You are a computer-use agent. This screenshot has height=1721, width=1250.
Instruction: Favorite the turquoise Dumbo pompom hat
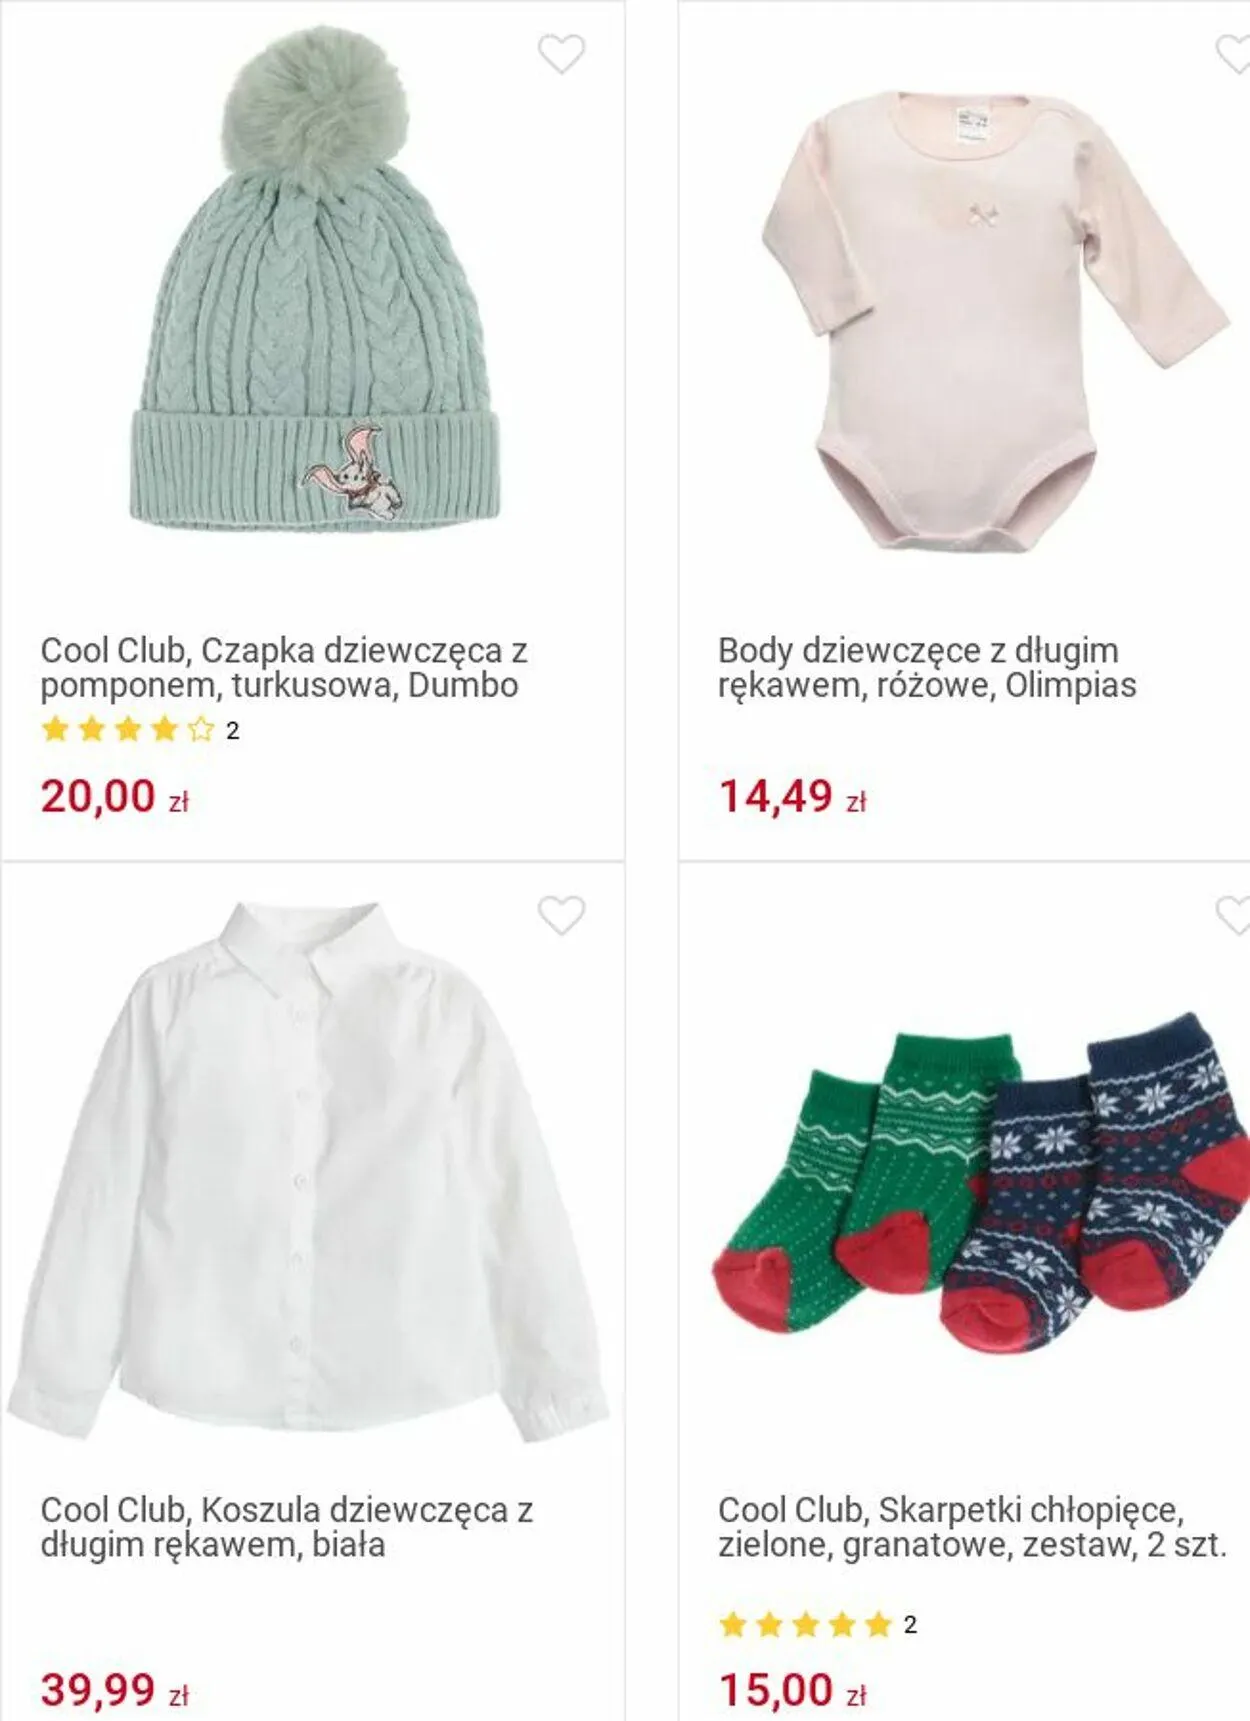(x=561, y=53)
